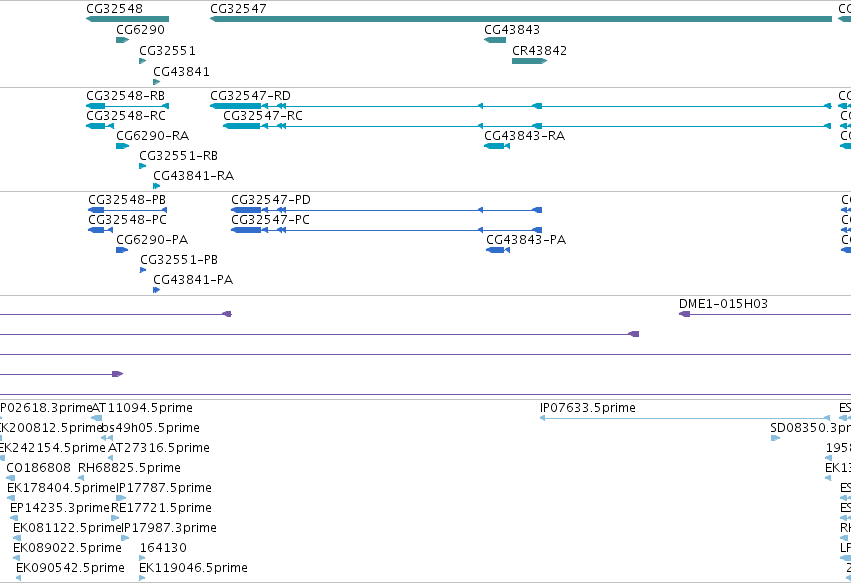
Task: Click the CG43843 gene arrow glyph
Action: (495, 40)
